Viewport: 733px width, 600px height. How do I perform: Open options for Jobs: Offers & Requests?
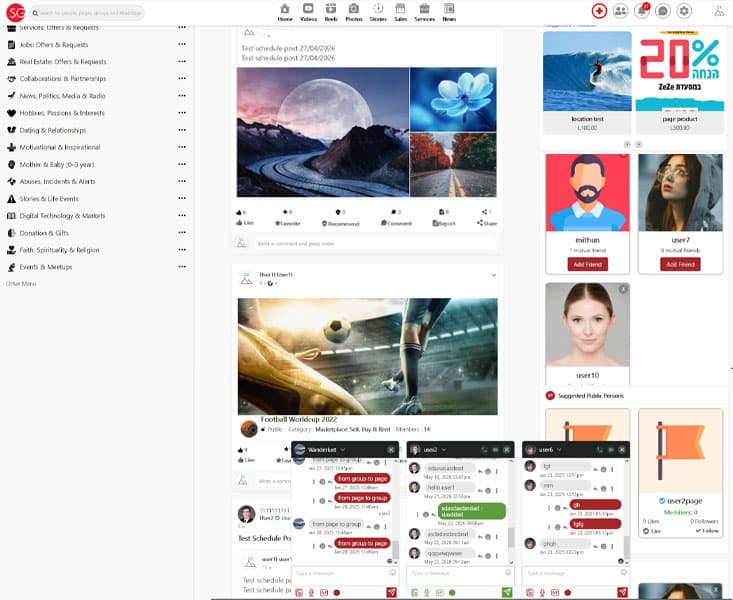[x=182, y=44]
